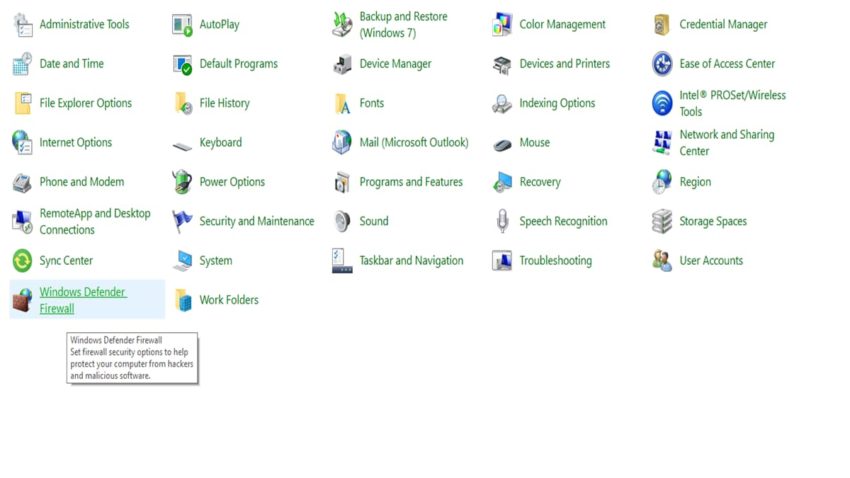
Task: Open the Default Programs icon
Action: (182, 64)
